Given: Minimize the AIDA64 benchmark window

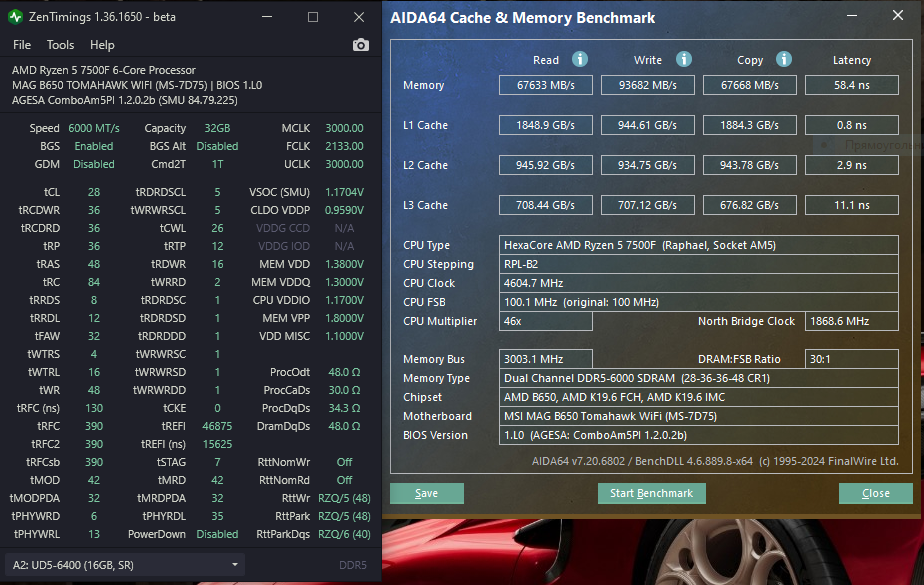Looking at the screenshot, I should [x=852, y=15].
